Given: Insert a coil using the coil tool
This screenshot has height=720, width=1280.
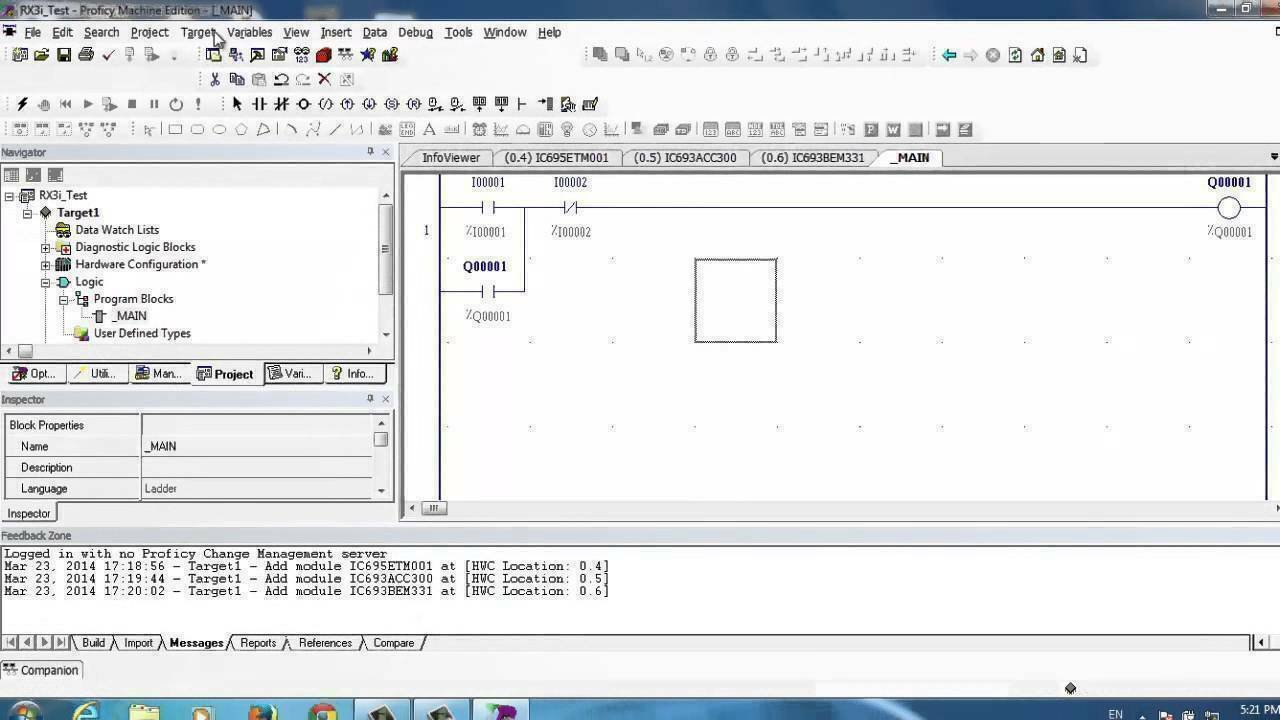Looking at the screenshot, I should (x=304, y=103).
